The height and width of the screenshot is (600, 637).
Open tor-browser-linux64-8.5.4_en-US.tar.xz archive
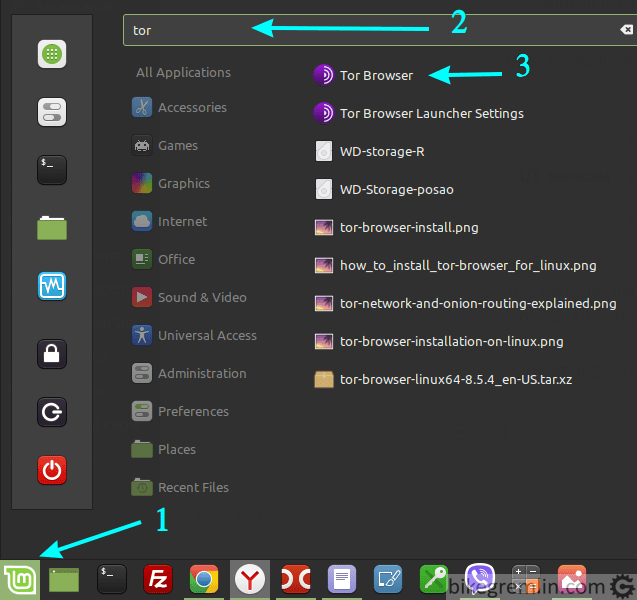click(x=444, y=379)
